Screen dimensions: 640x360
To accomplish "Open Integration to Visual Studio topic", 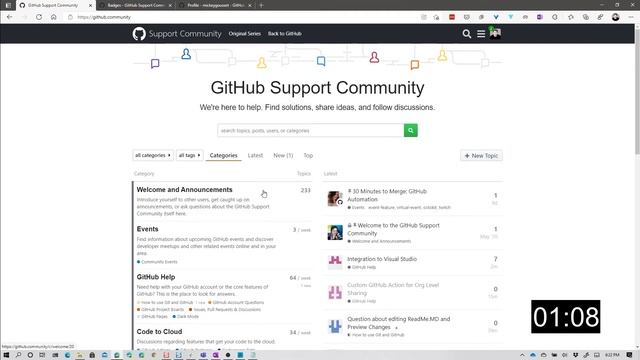I will pyautogui.click(x=382, y=259).
